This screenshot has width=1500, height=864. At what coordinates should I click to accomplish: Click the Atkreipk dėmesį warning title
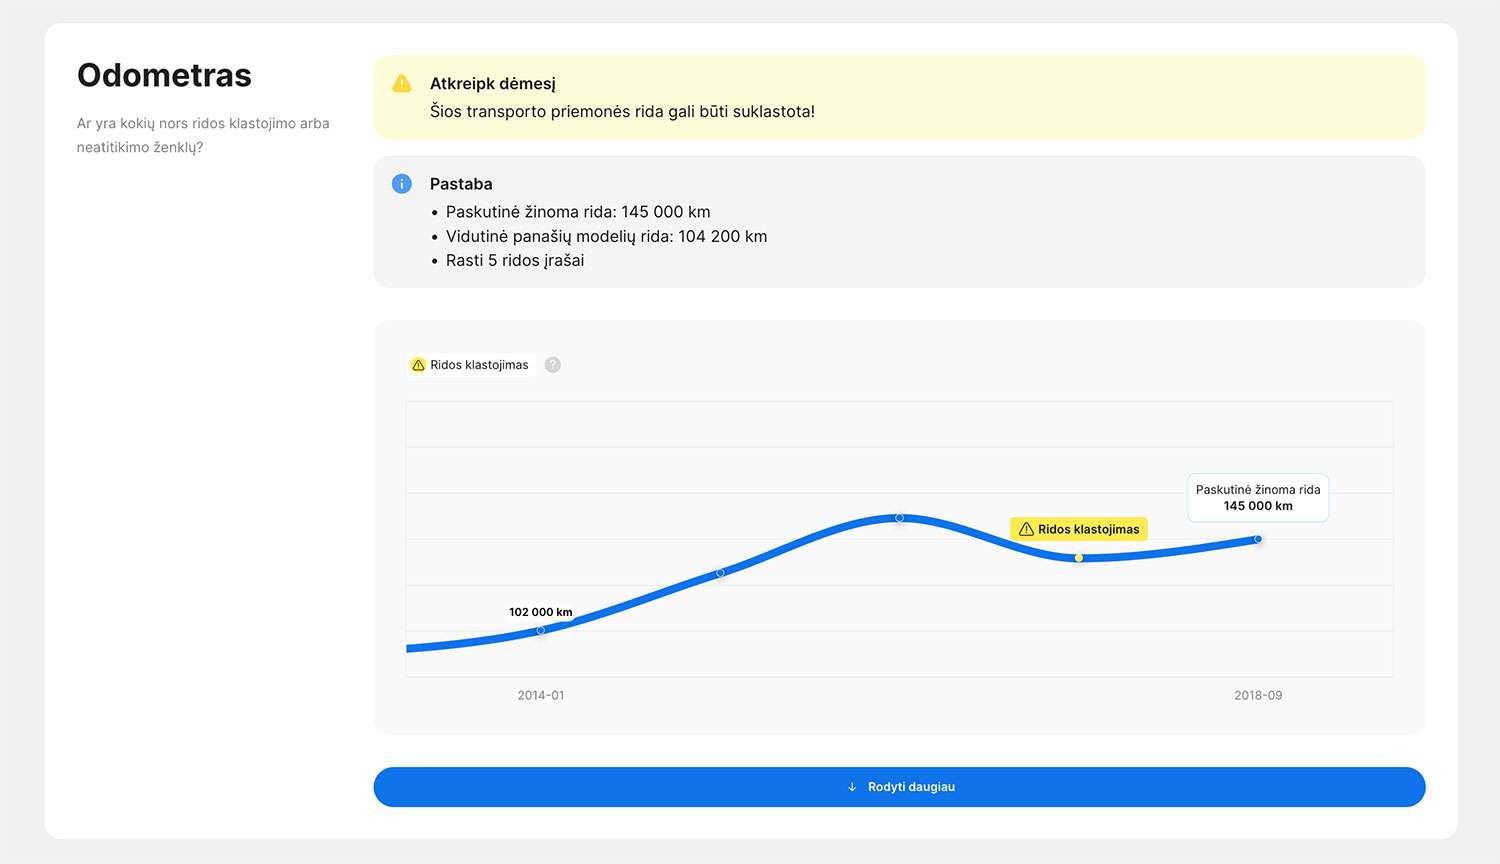click(x=493, y=84)
